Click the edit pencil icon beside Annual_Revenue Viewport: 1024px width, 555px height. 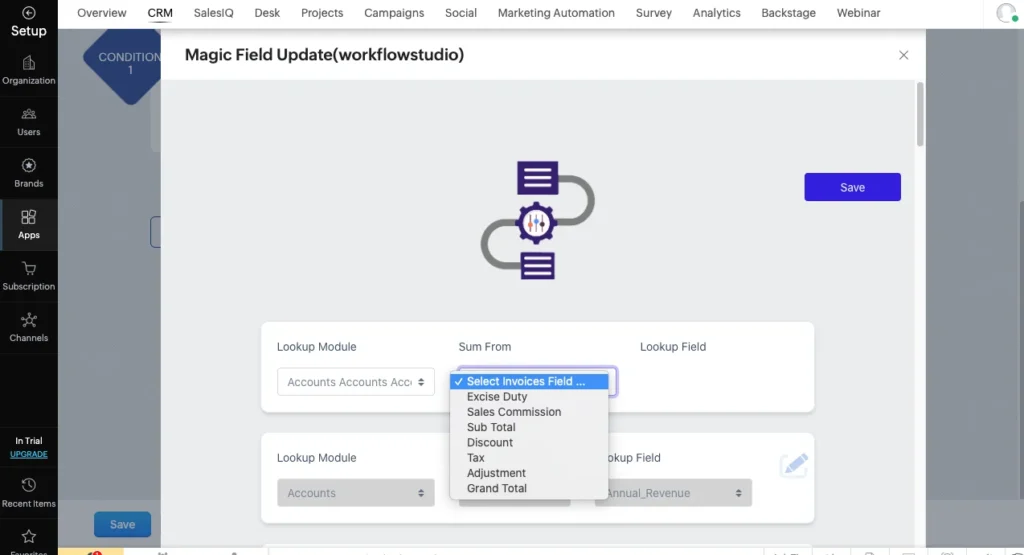(x=794, y=465)
